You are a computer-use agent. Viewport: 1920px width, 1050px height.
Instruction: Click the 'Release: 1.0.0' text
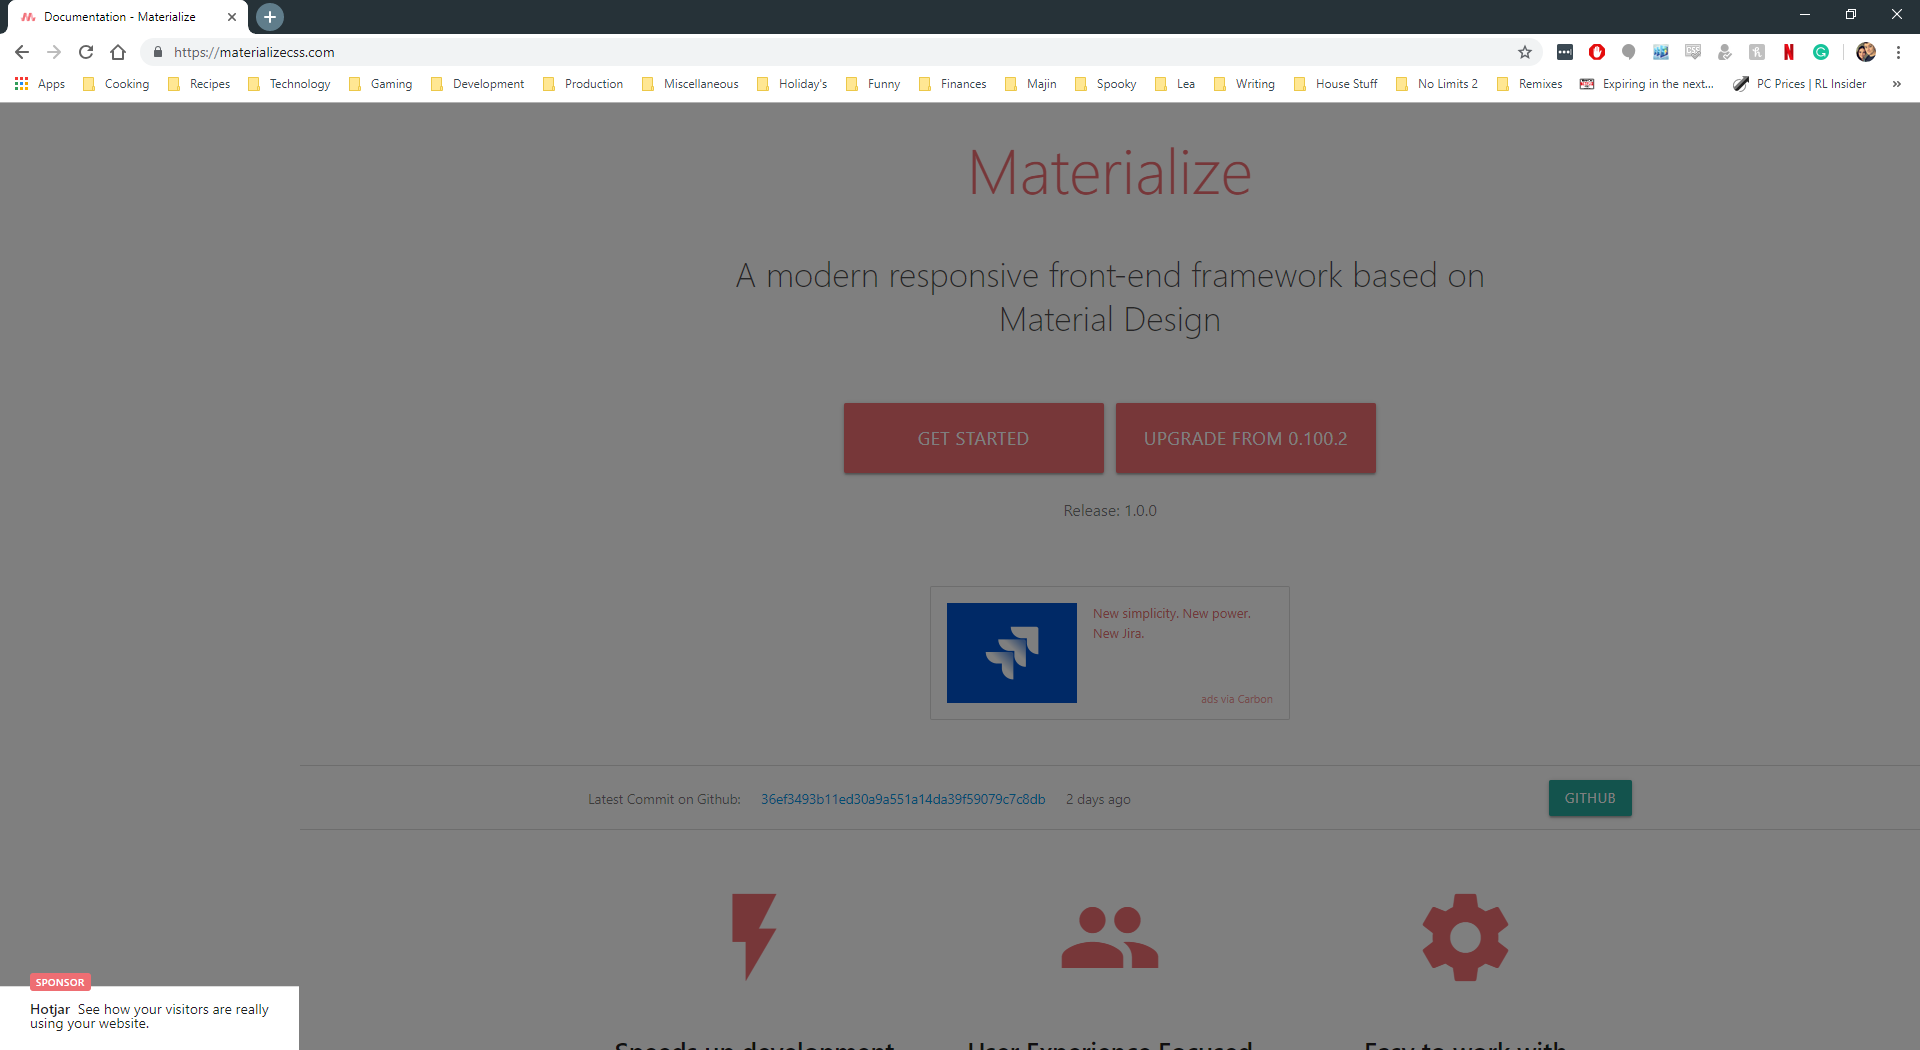(1110, 510)
